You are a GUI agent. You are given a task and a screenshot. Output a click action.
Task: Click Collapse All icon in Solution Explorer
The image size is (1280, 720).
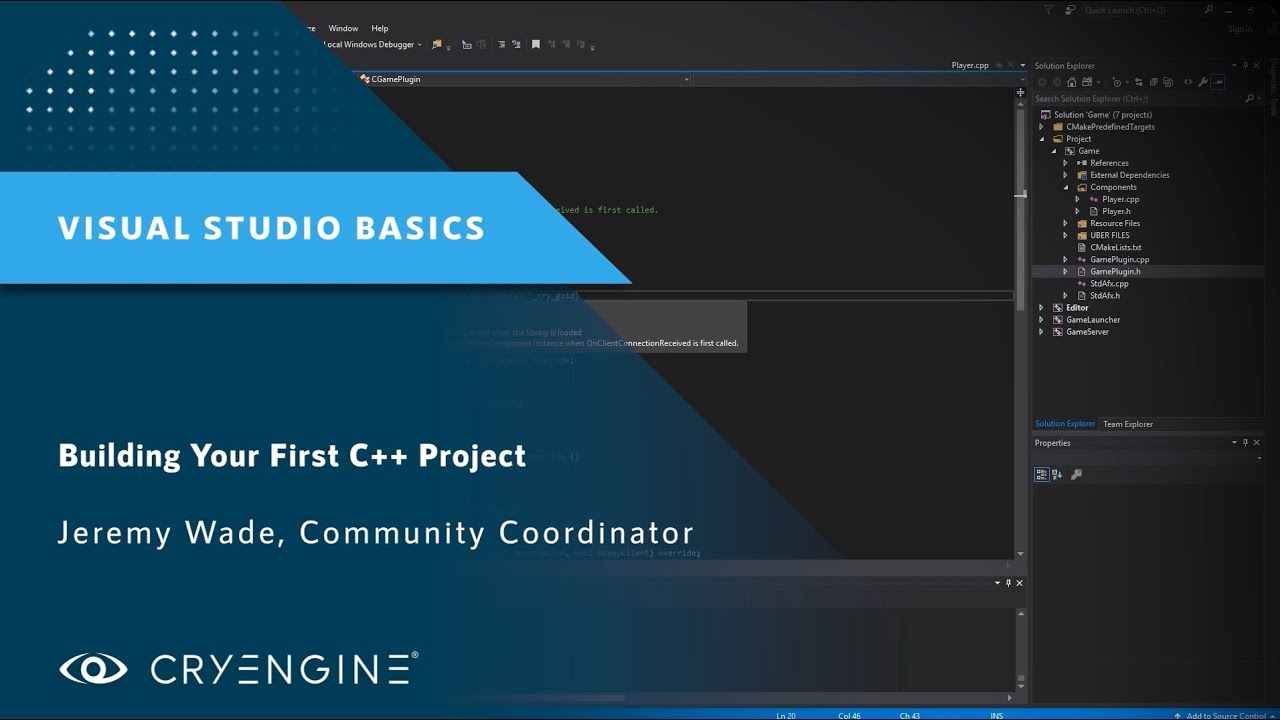pyautogui.click(x=1154, y=82)
